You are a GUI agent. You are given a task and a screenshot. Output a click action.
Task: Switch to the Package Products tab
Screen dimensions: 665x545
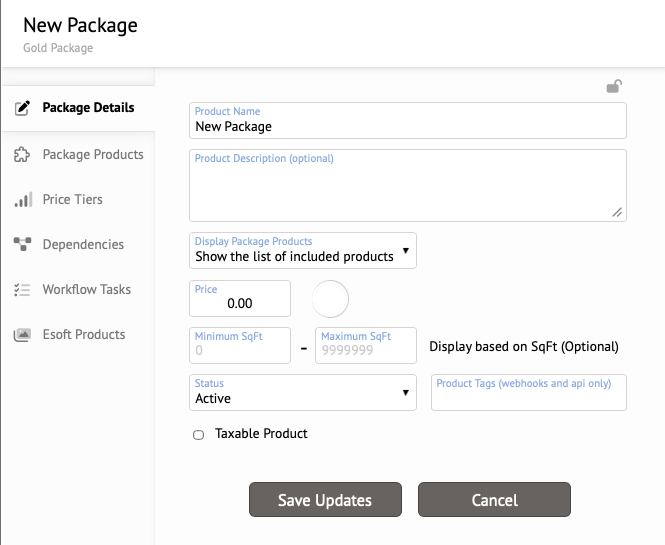78,154
